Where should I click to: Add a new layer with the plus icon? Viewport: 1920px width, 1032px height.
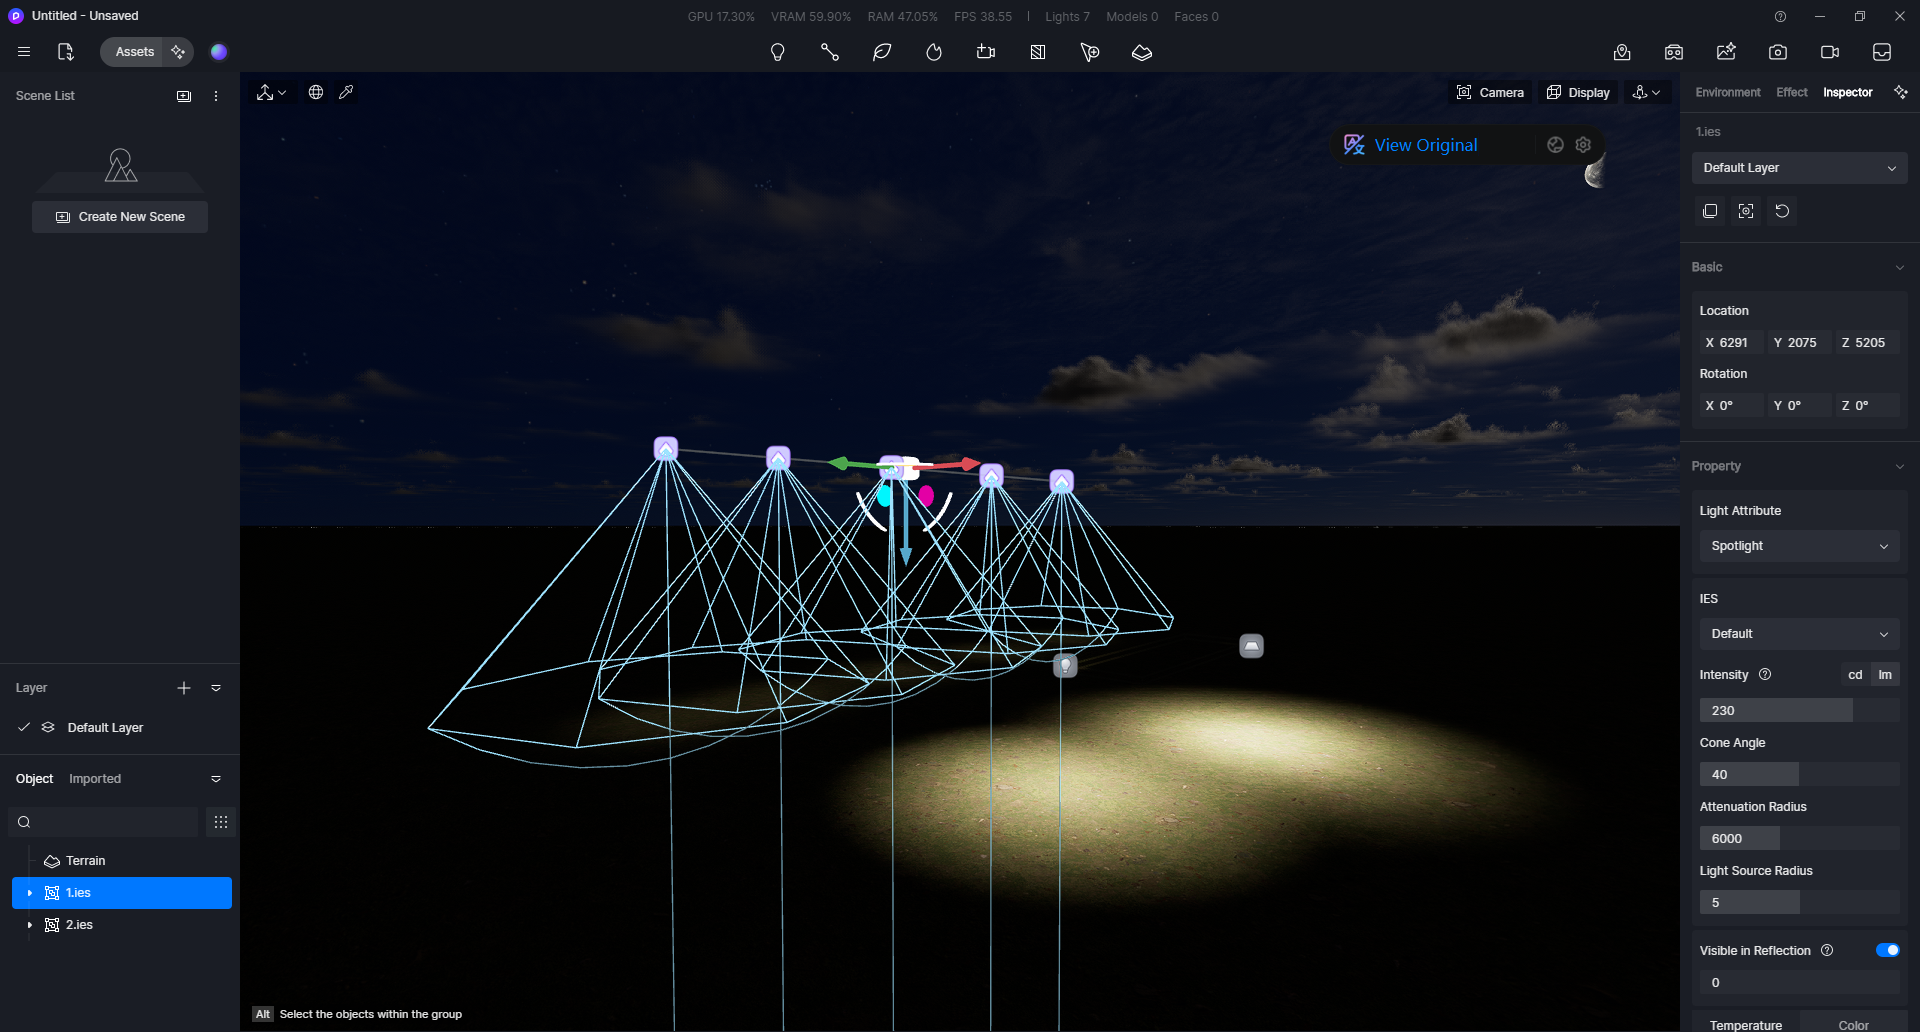pos(184,688)
